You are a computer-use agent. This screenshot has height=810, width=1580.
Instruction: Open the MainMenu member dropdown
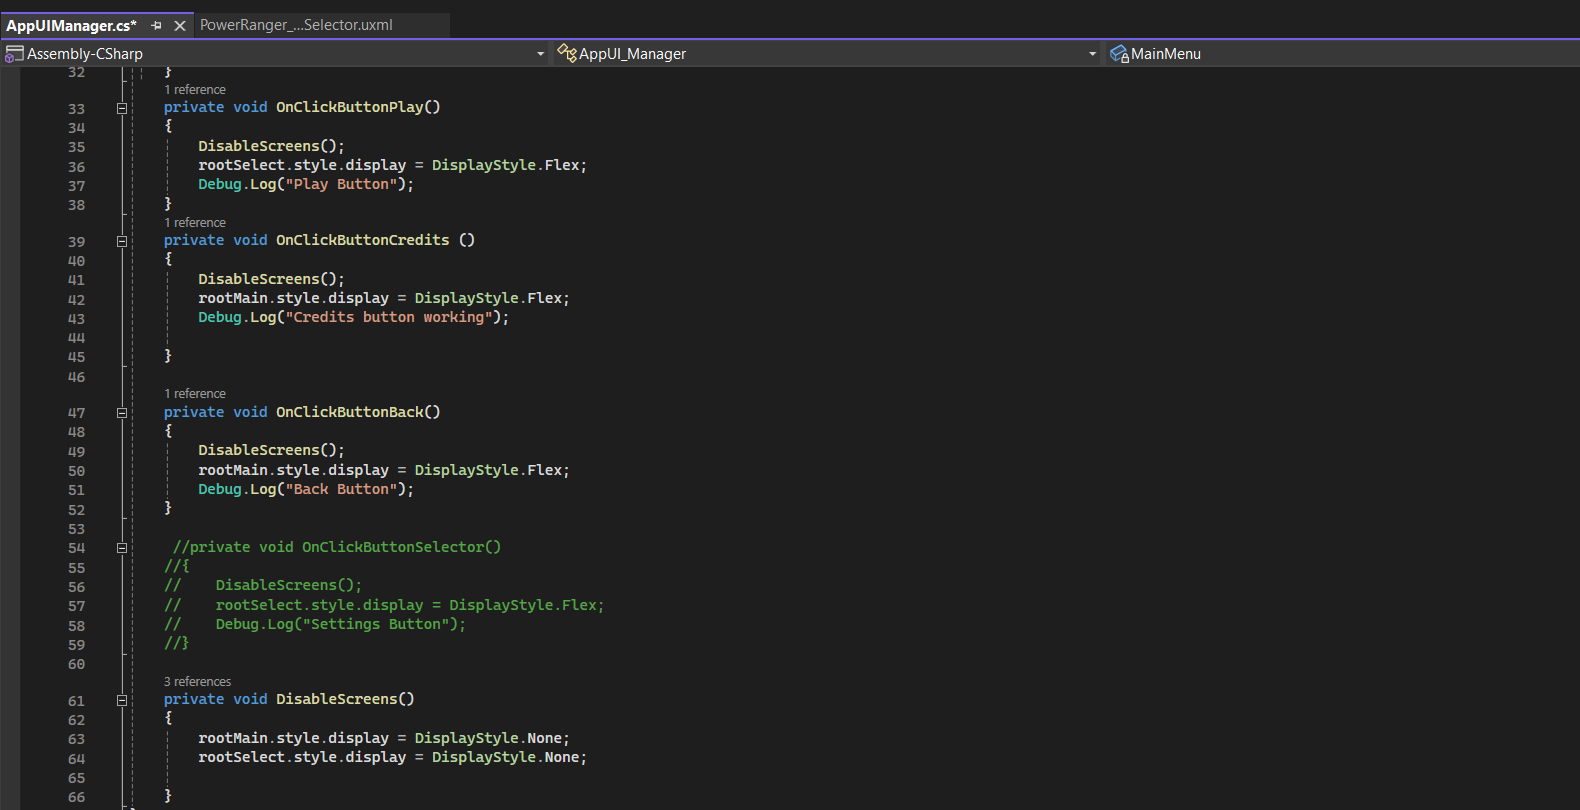1165,54
